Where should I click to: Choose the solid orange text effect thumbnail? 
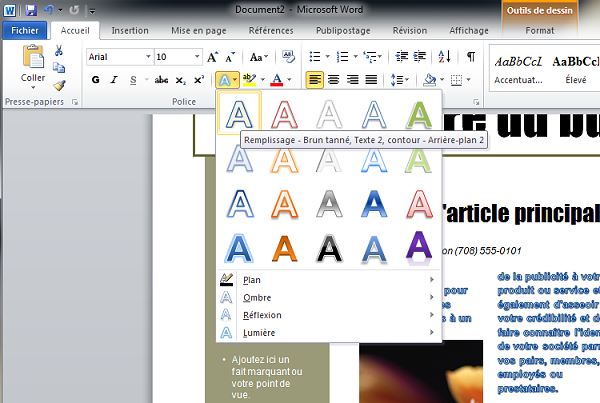tap(285, 247)
